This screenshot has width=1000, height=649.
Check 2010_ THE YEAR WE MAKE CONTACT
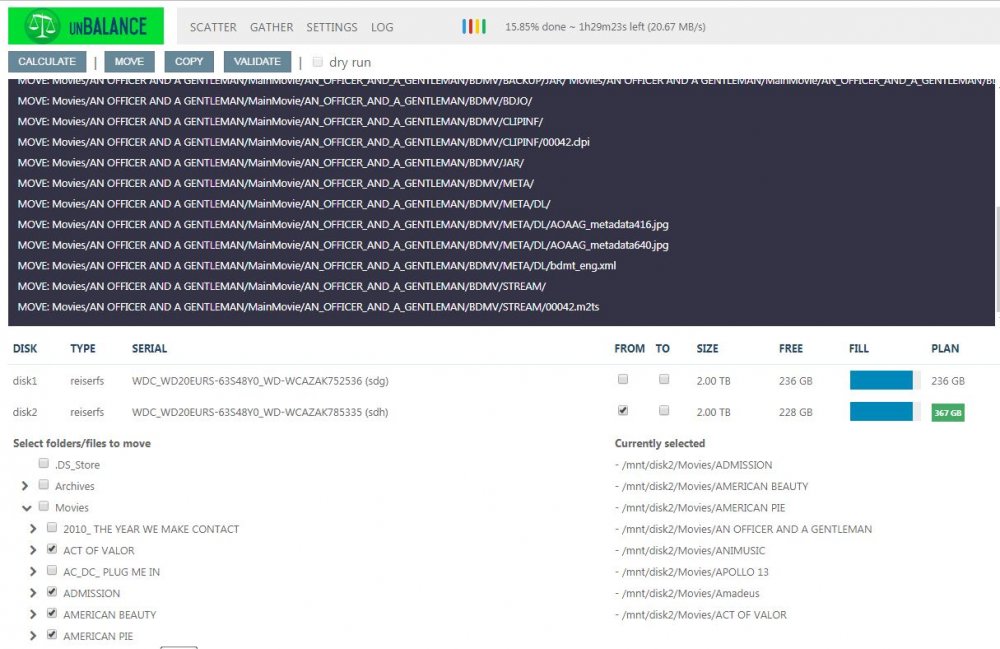click(52, 527)
